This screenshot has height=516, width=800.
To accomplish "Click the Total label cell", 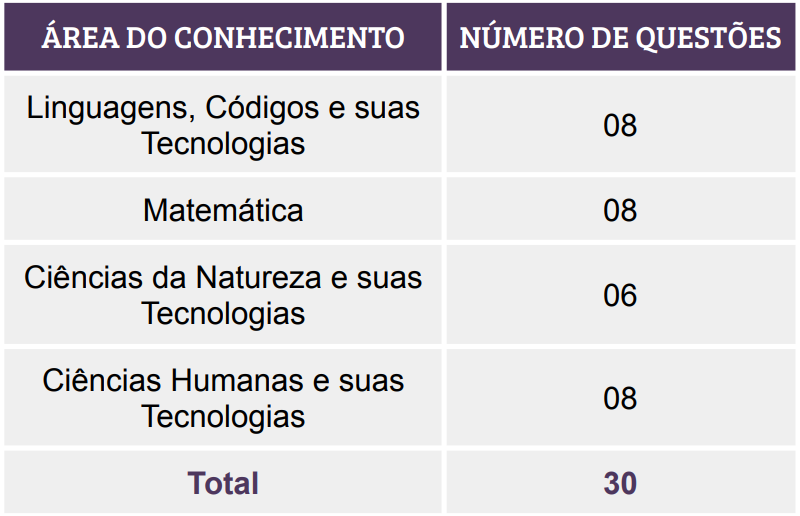I will pyautogui.click(x=222, y=482).
